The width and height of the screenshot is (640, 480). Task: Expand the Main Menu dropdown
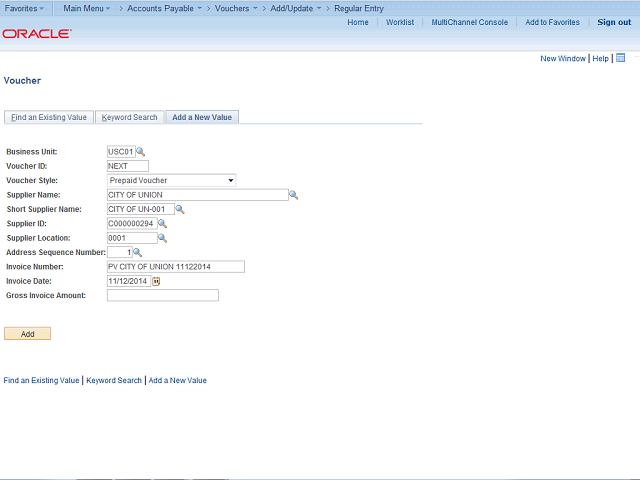pos(87,8)
